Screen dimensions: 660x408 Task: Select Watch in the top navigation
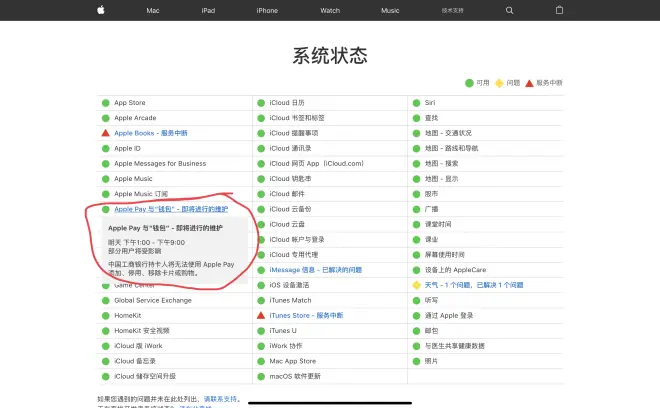[329, 10]
